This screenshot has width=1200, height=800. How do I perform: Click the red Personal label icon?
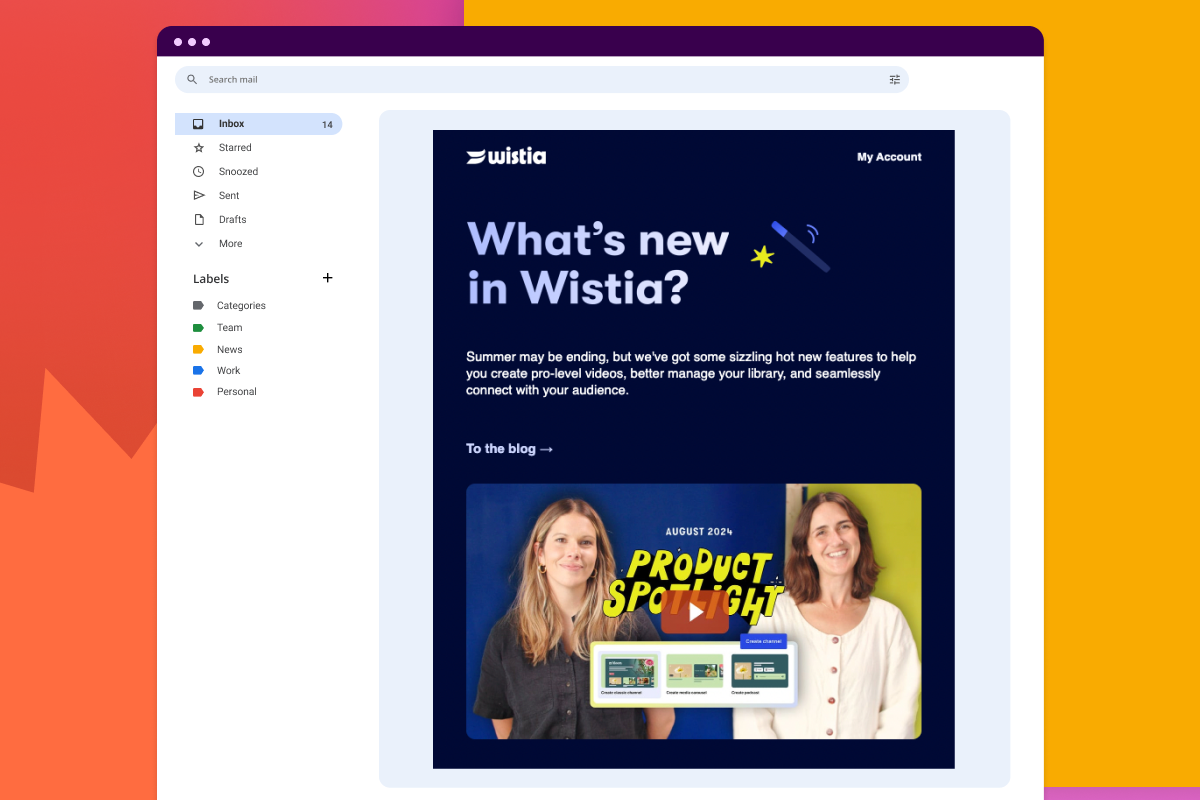point(198,392)
